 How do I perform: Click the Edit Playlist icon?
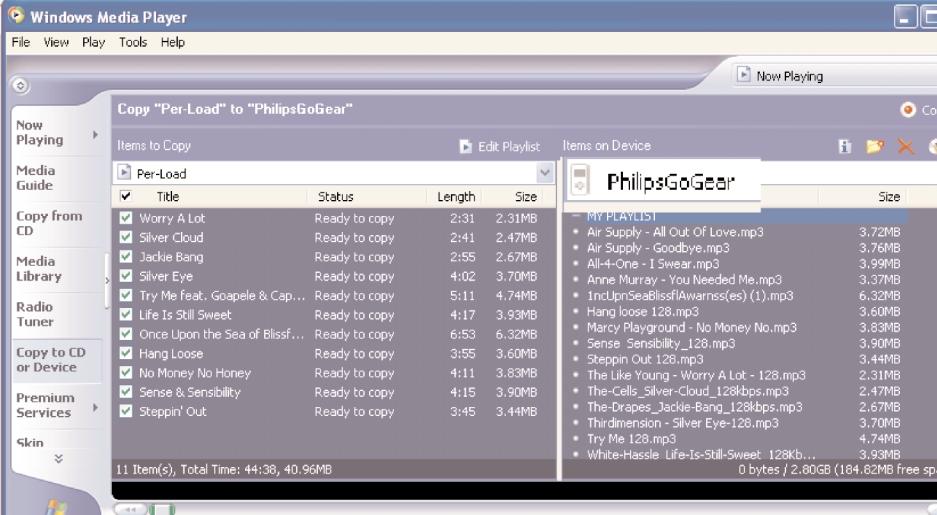[x=466, y=146]
